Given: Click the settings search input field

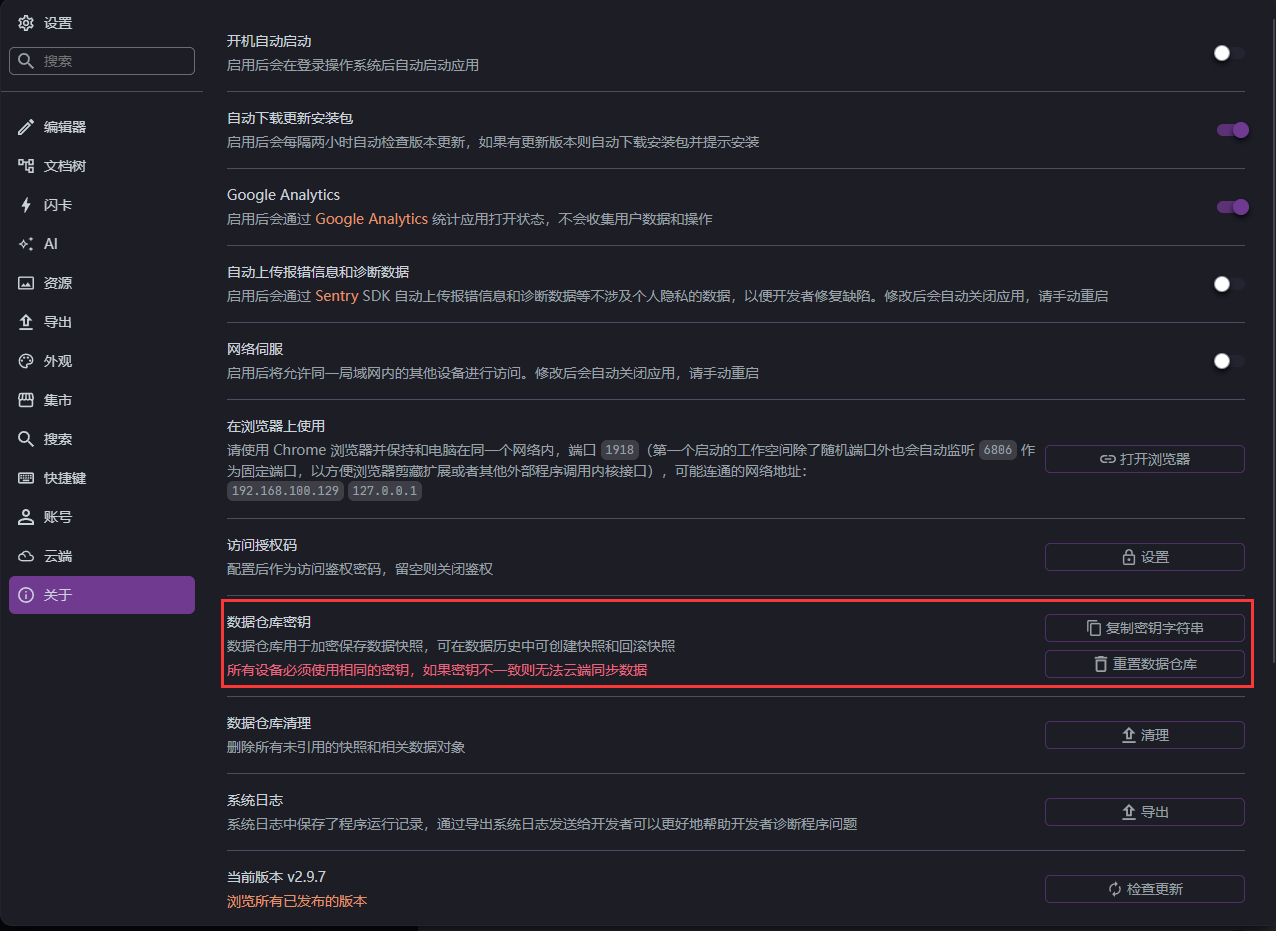Looking at the screenshot, I should click(x=102, y=61).
